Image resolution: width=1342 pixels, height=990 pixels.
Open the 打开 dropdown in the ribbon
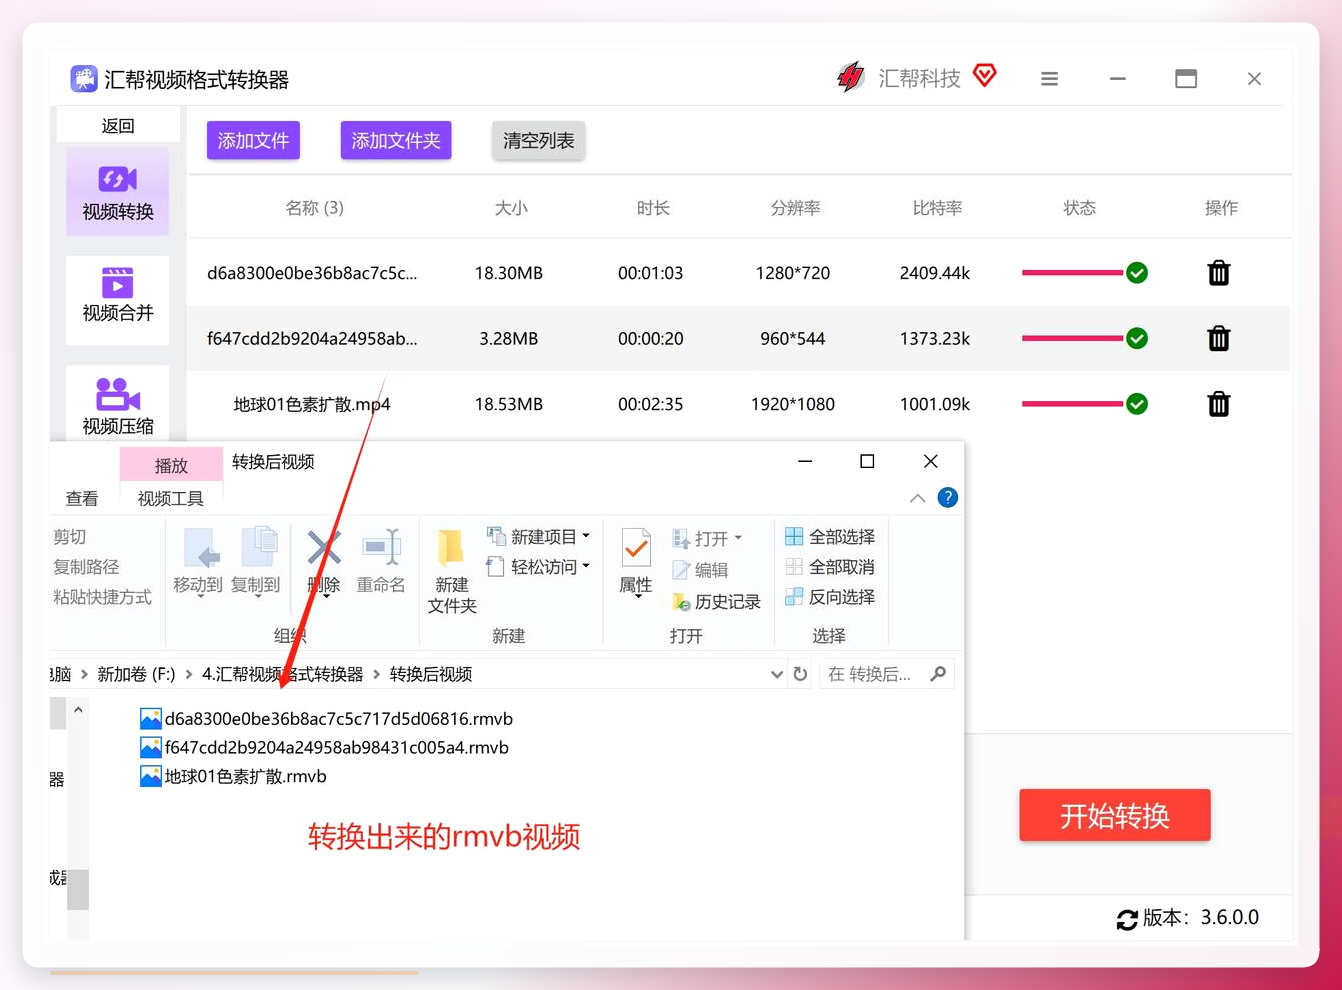pyautogui.click(x=708, y=539)
